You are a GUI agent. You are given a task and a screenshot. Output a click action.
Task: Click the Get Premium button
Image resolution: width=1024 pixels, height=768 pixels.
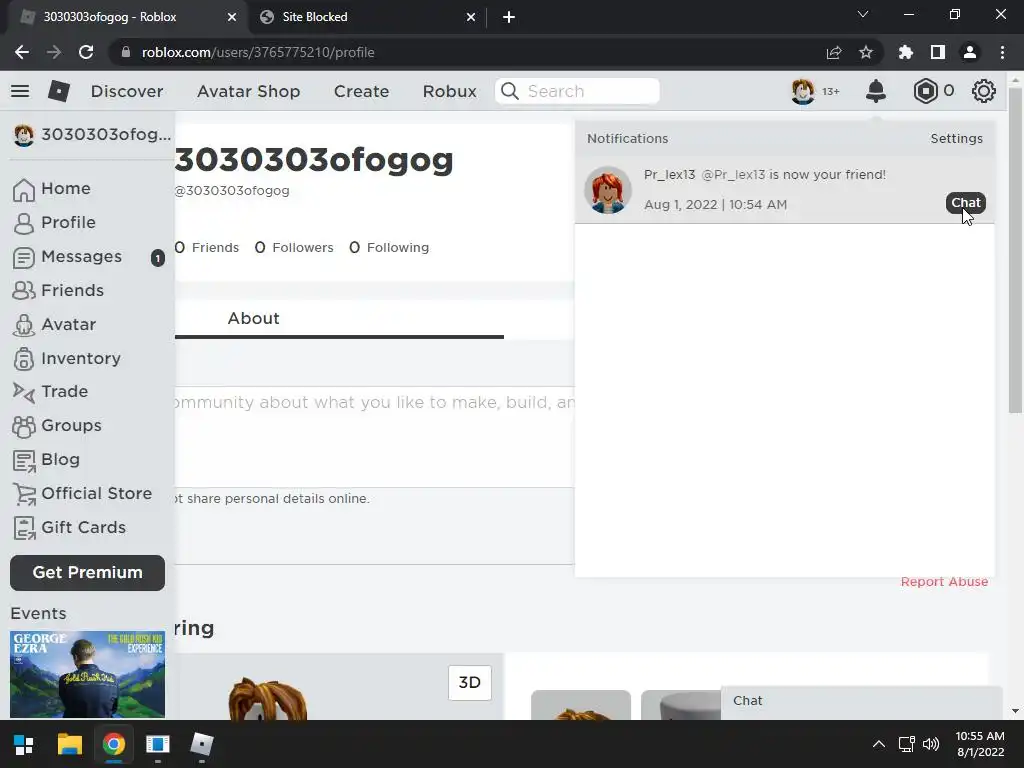(x=88, y=573)
